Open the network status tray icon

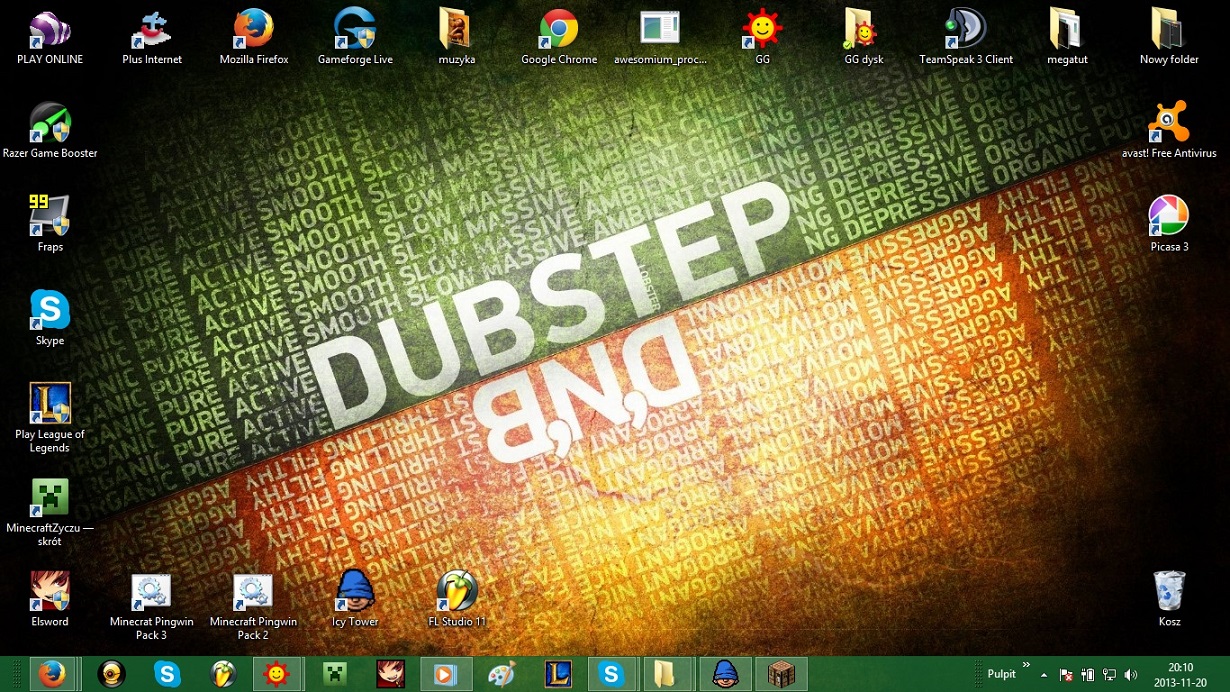1109,675
